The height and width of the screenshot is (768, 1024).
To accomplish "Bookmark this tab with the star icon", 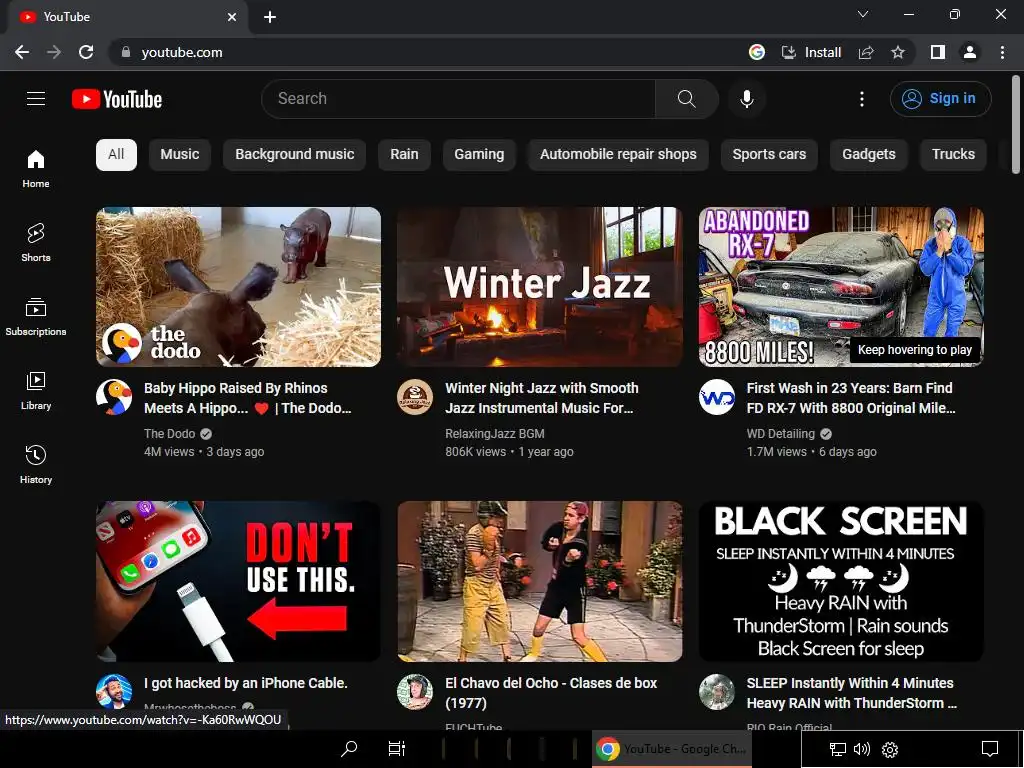I will 898,52.
